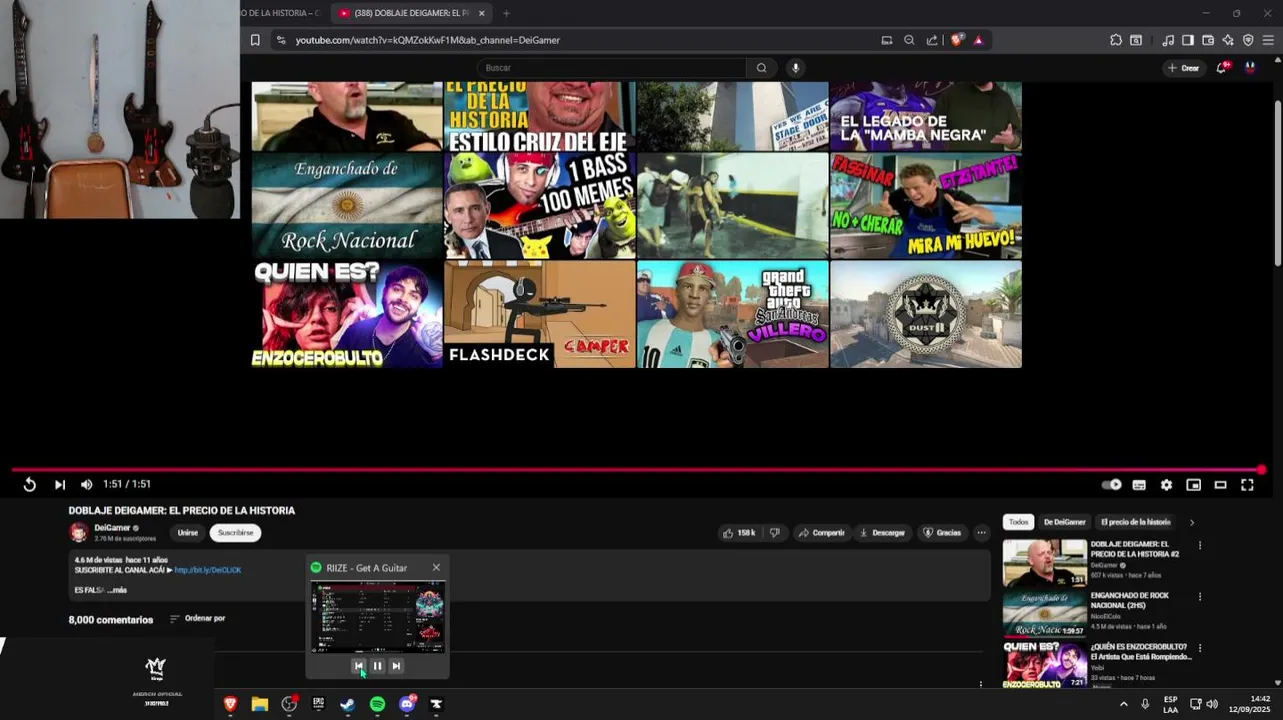
Task: Close the DOBLAJE DEIGAMER tab
Action: click(481, 13)
